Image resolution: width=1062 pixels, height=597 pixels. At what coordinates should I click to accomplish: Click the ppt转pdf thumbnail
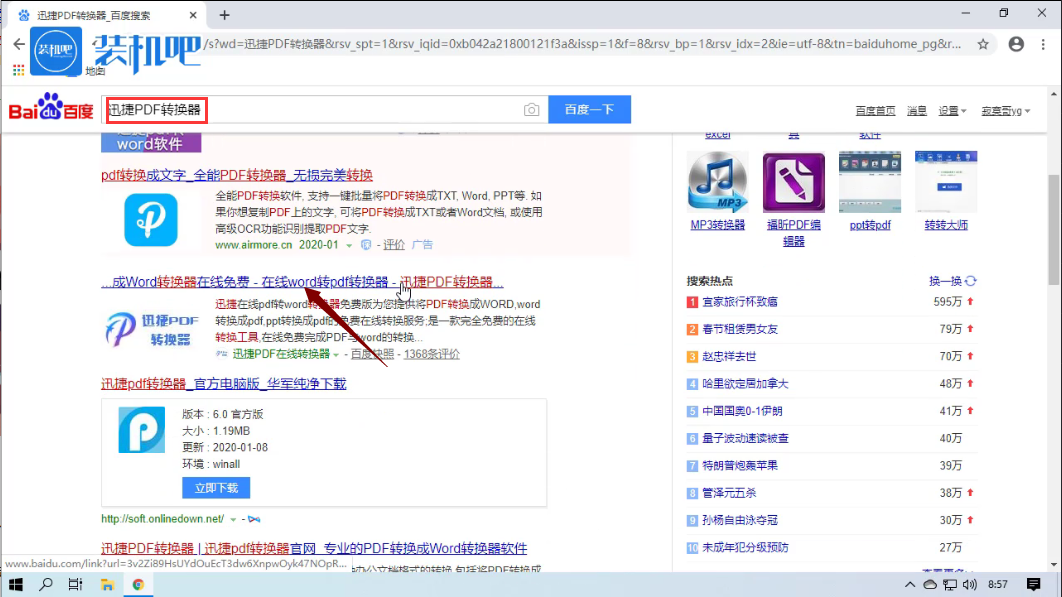[x=869, y=182]
